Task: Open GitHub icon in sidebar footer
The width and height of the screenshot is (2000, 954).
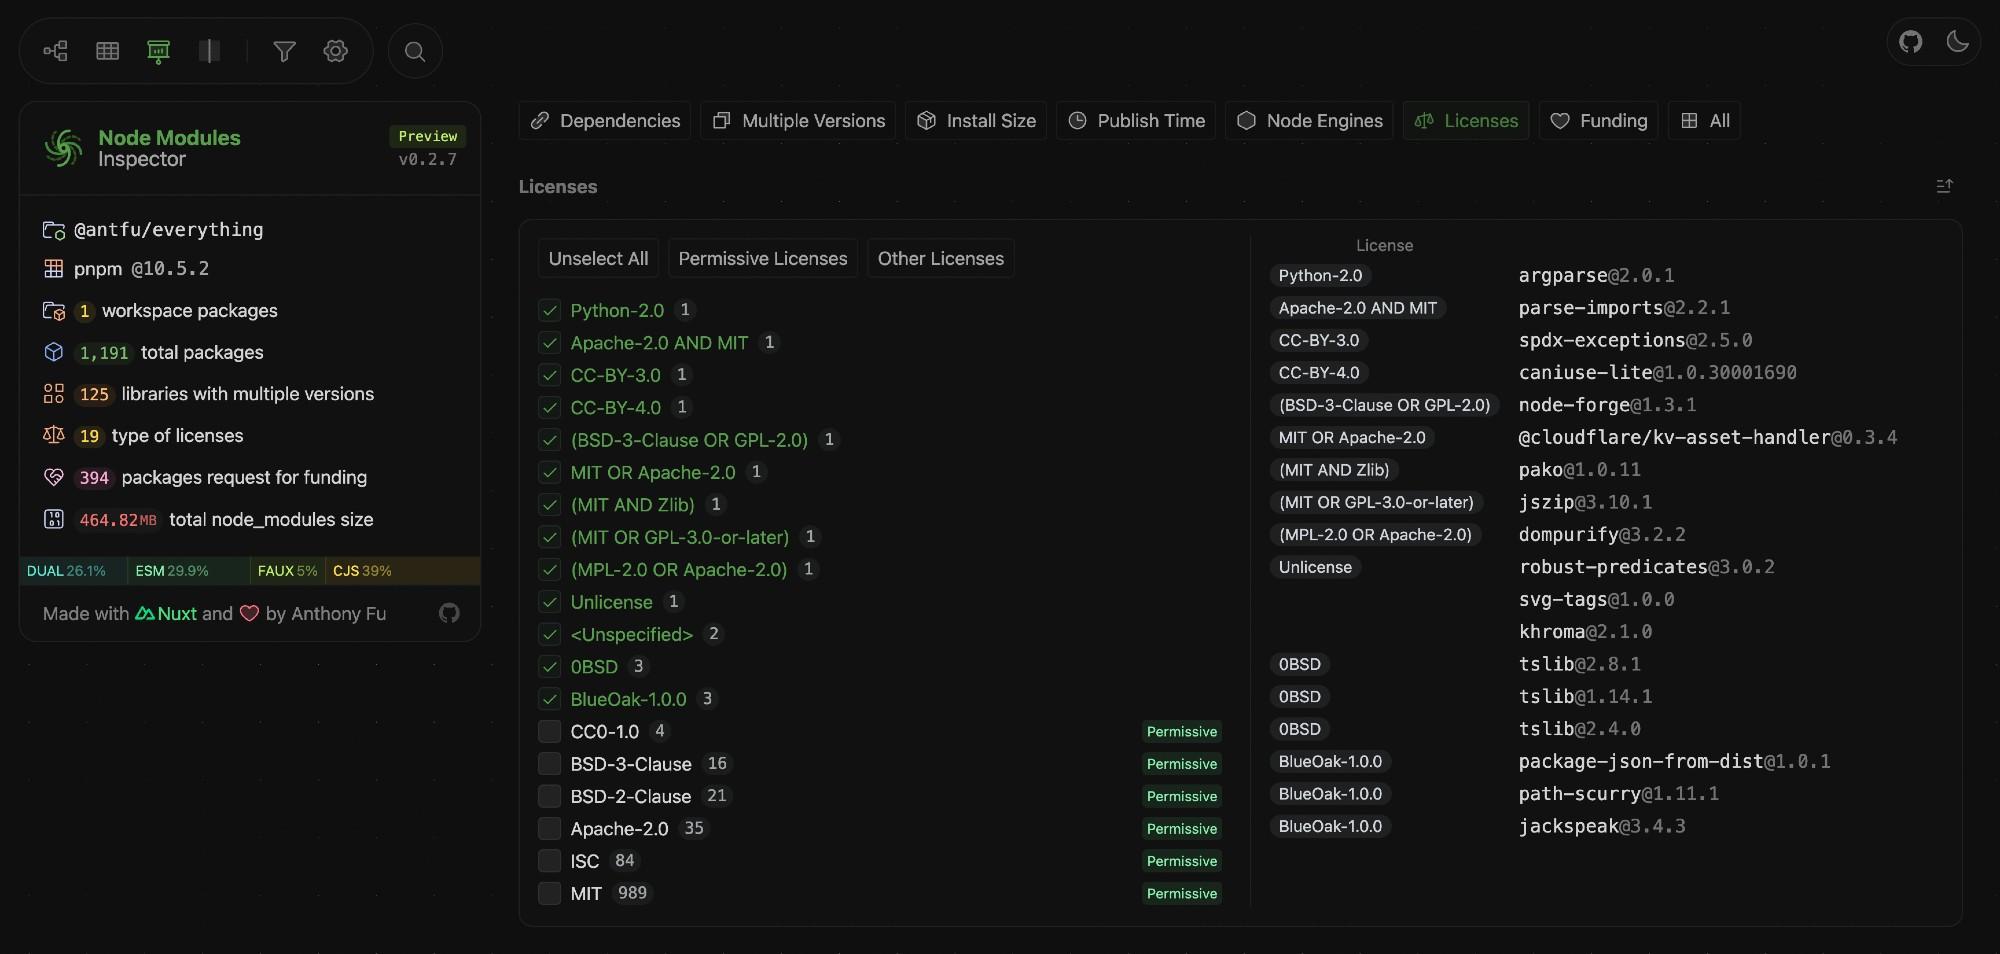Action: point(449,613)
